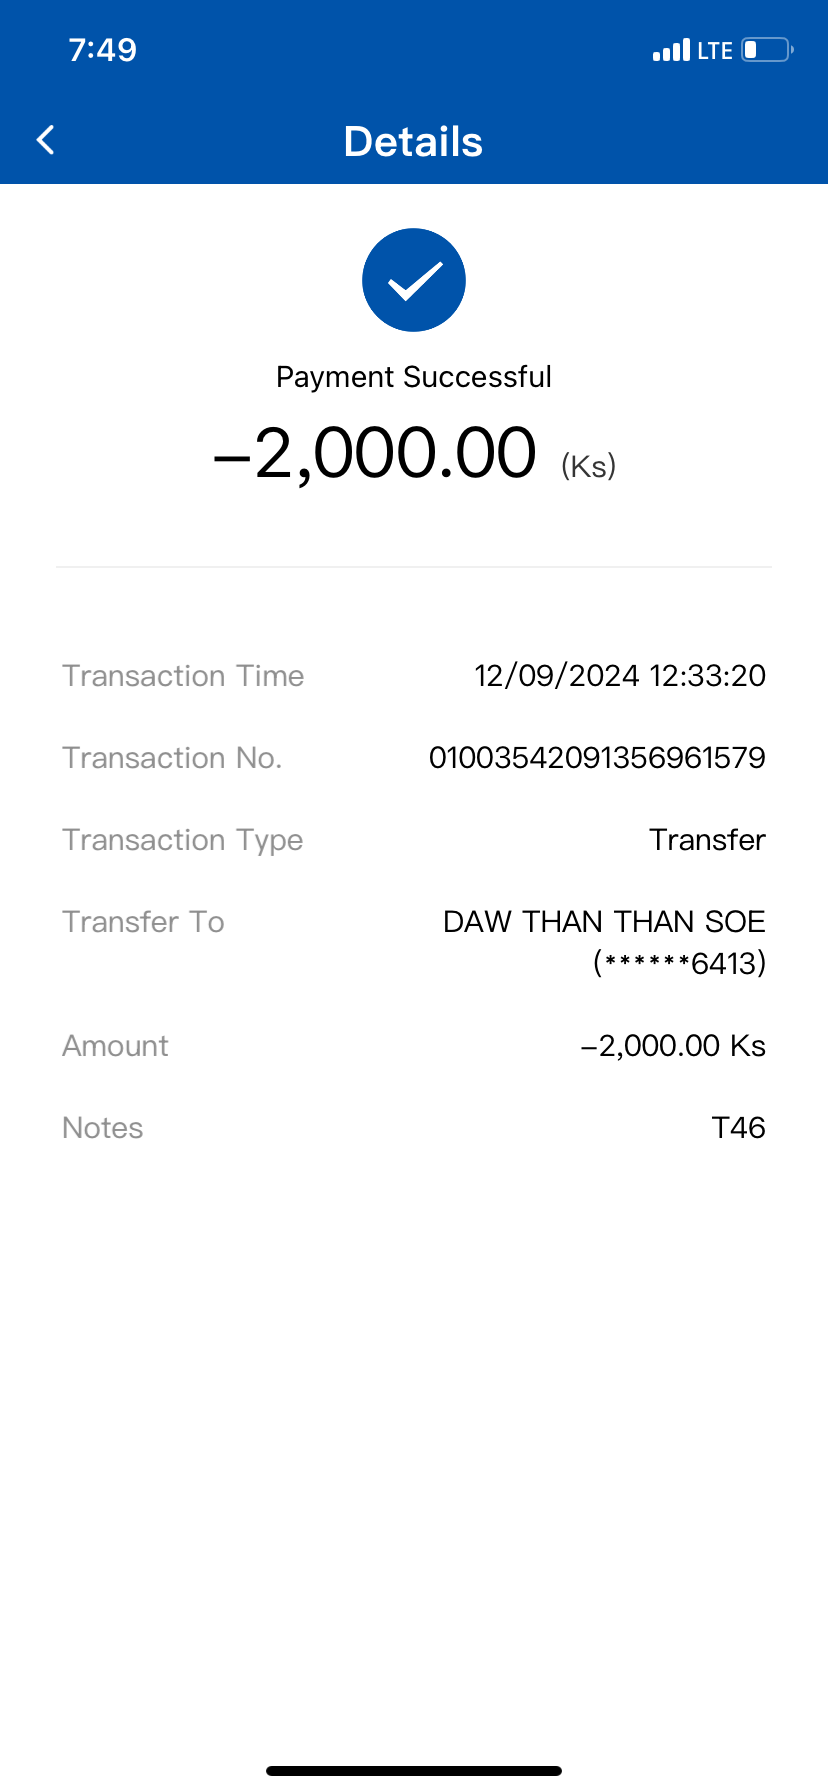The width and height of the screenshot is (828, 1792).
Task: Tap the home indicator bar at bottom
Action: [414, 1771]
